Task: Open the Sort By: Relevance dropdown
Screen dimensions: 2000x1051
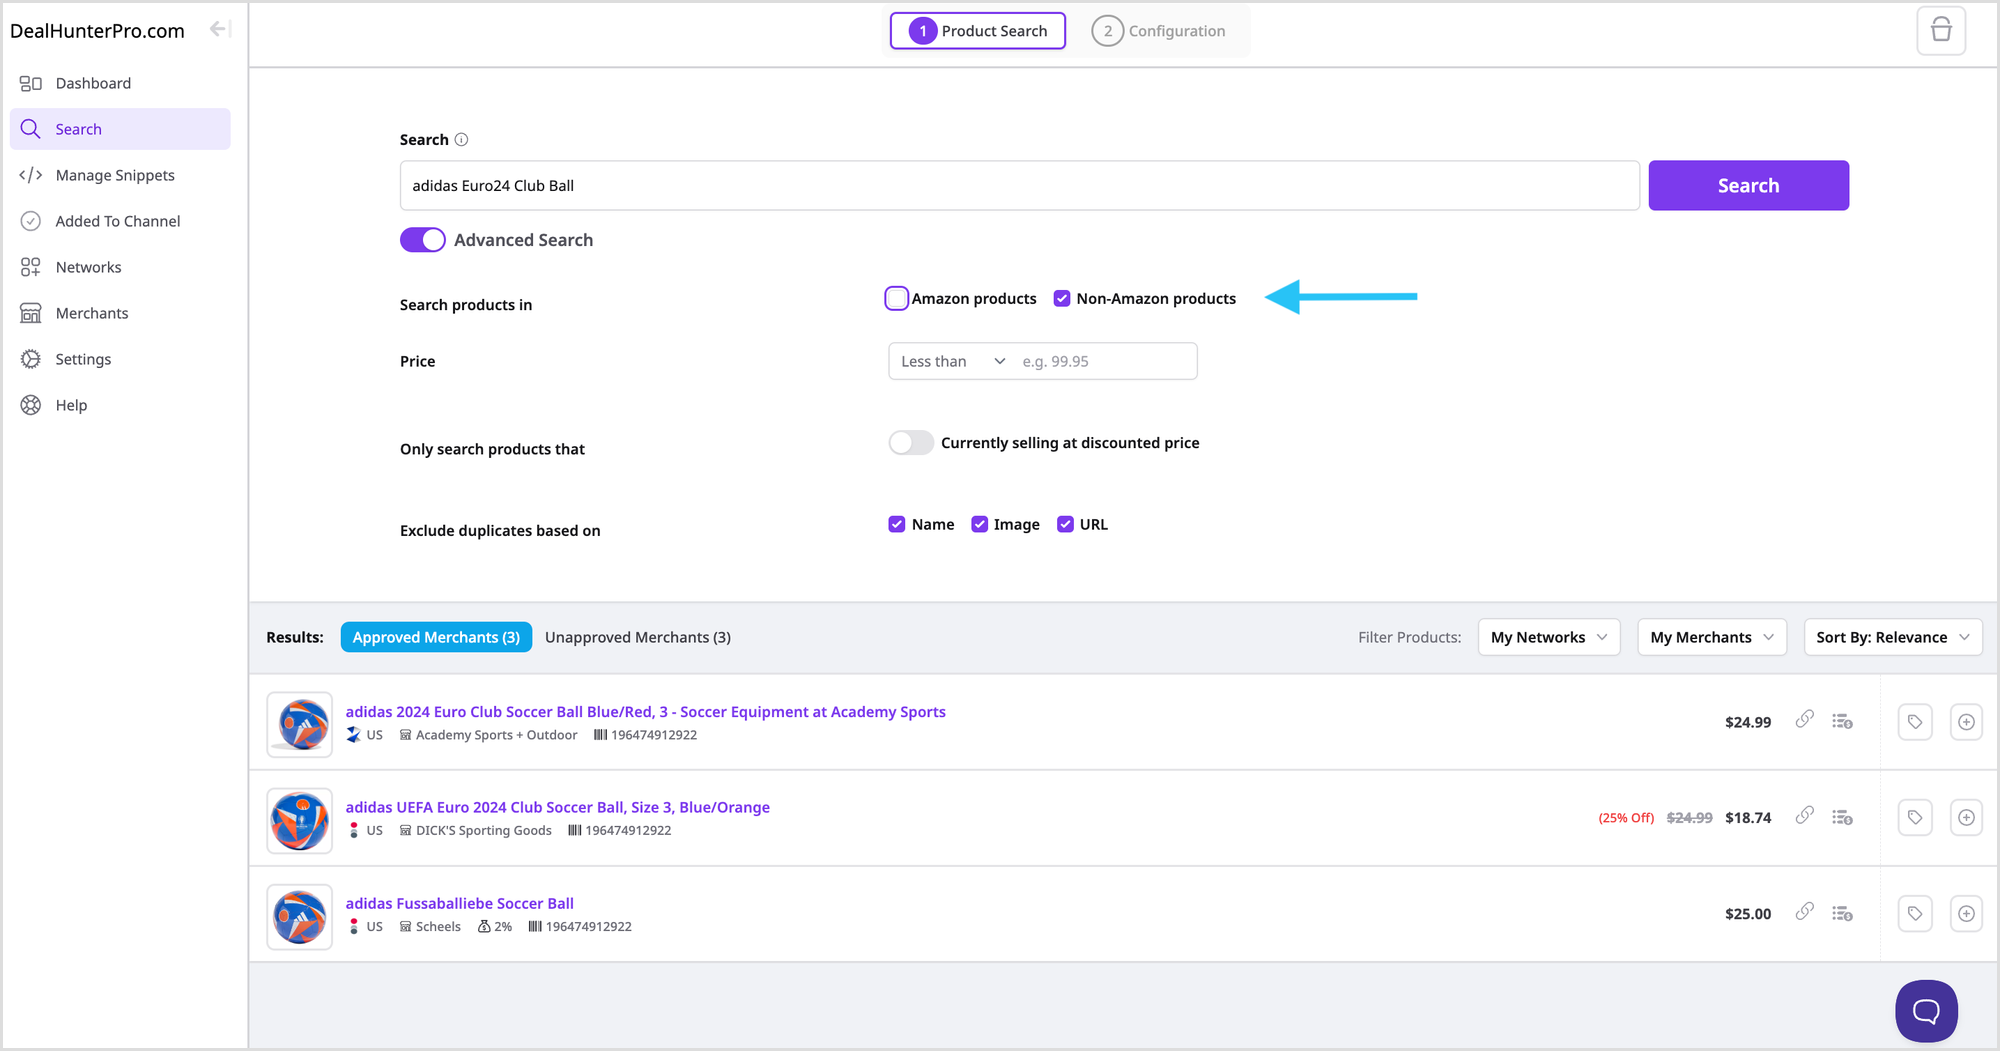Action: [1893, 637]
